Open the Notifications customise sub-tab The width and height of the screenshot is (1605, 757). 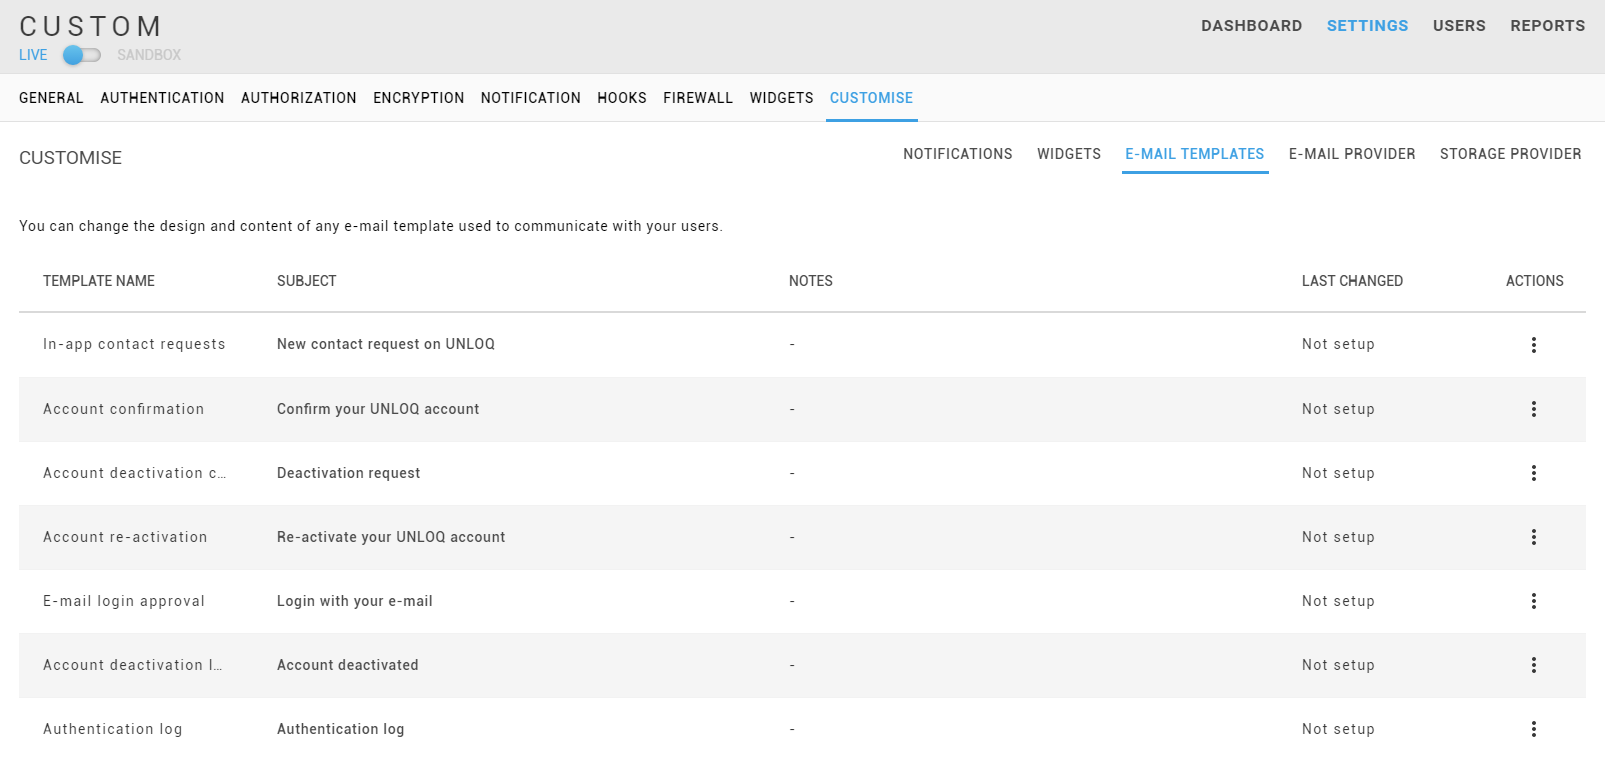(957, 154)
